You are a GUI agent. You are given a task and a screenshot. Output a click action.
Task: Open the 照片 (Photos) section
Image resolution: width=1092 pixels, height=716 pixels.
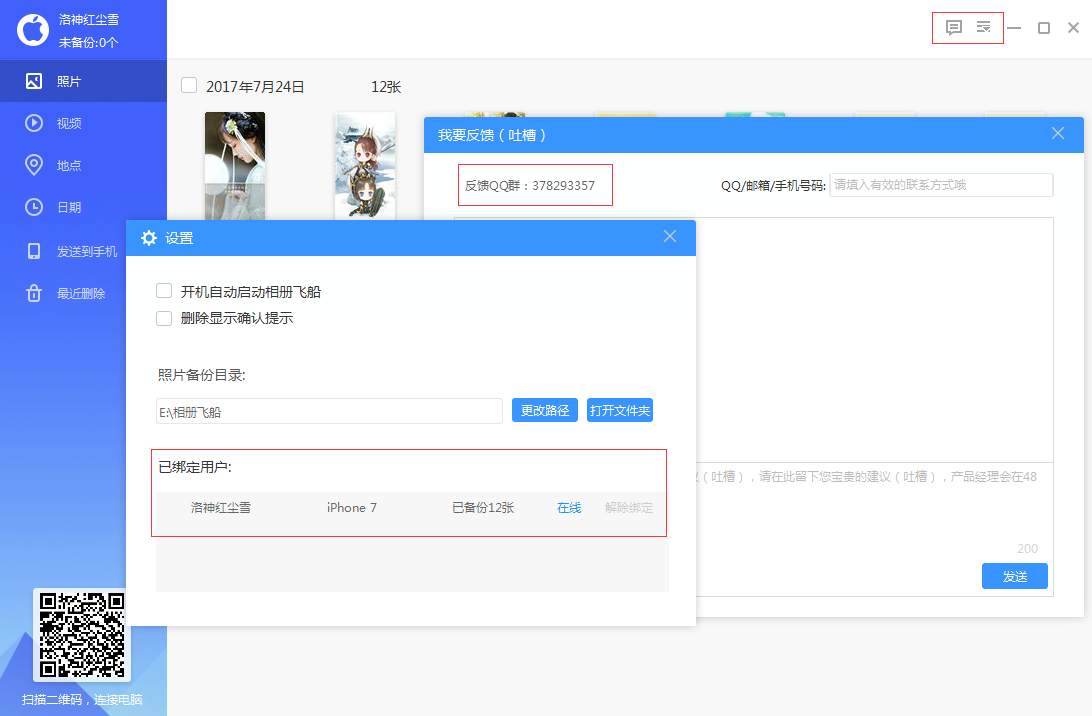84,81
